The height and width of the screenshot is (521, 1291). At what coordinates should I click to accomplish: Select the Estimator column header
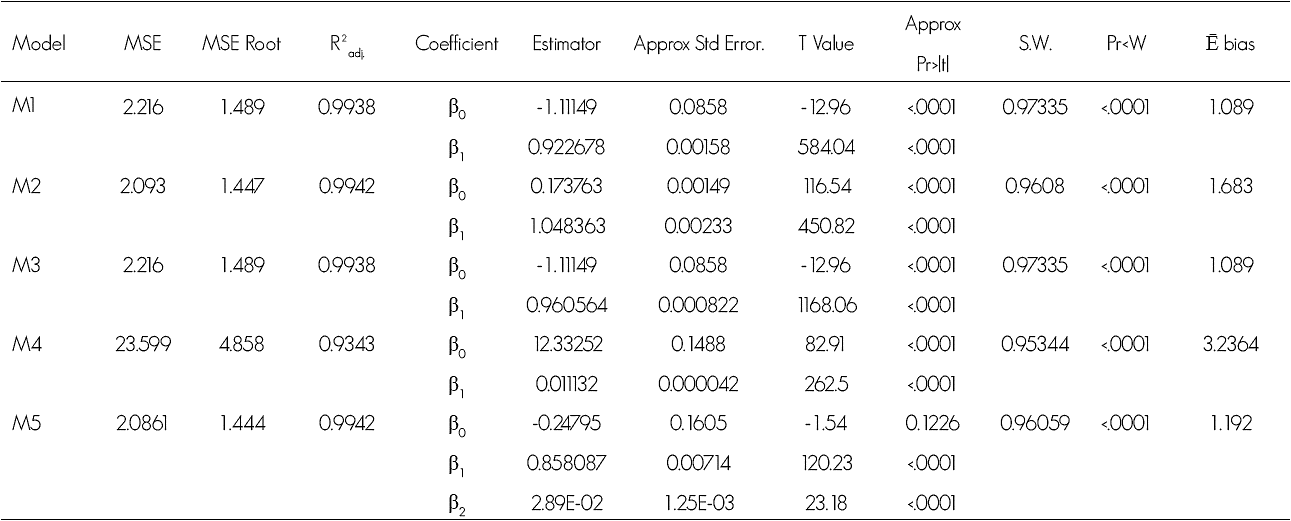pos(566,45)
